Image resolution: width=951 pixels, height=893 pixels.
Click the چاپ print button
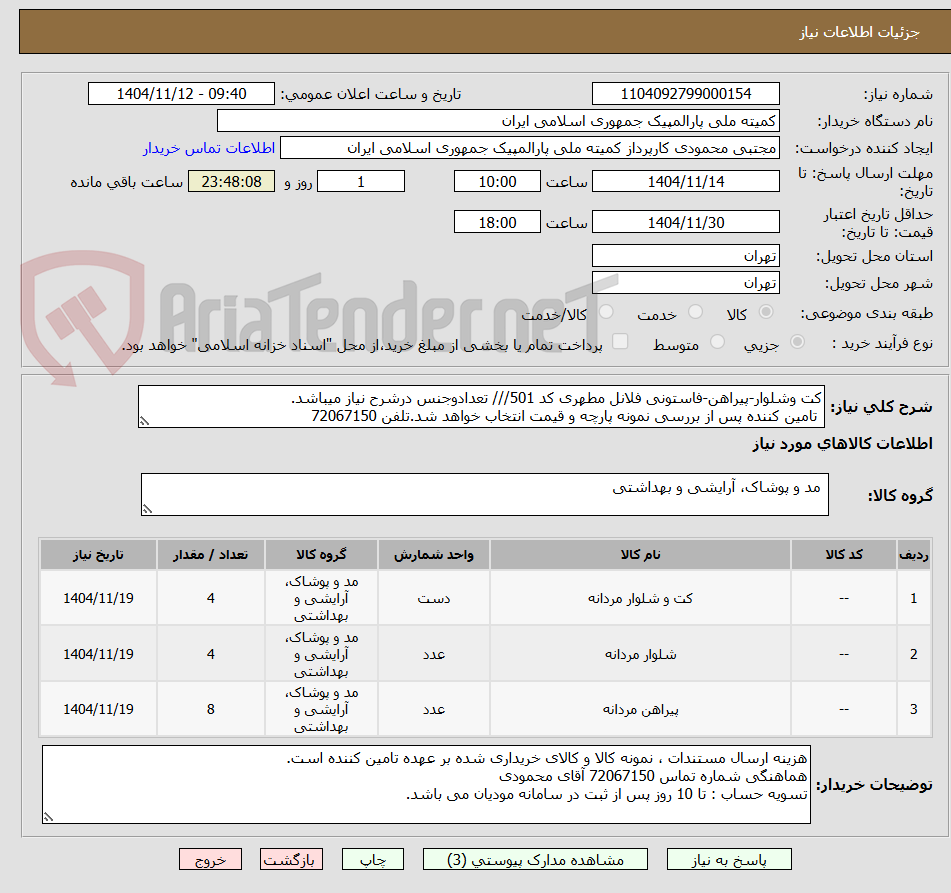(x=373, y=860)
